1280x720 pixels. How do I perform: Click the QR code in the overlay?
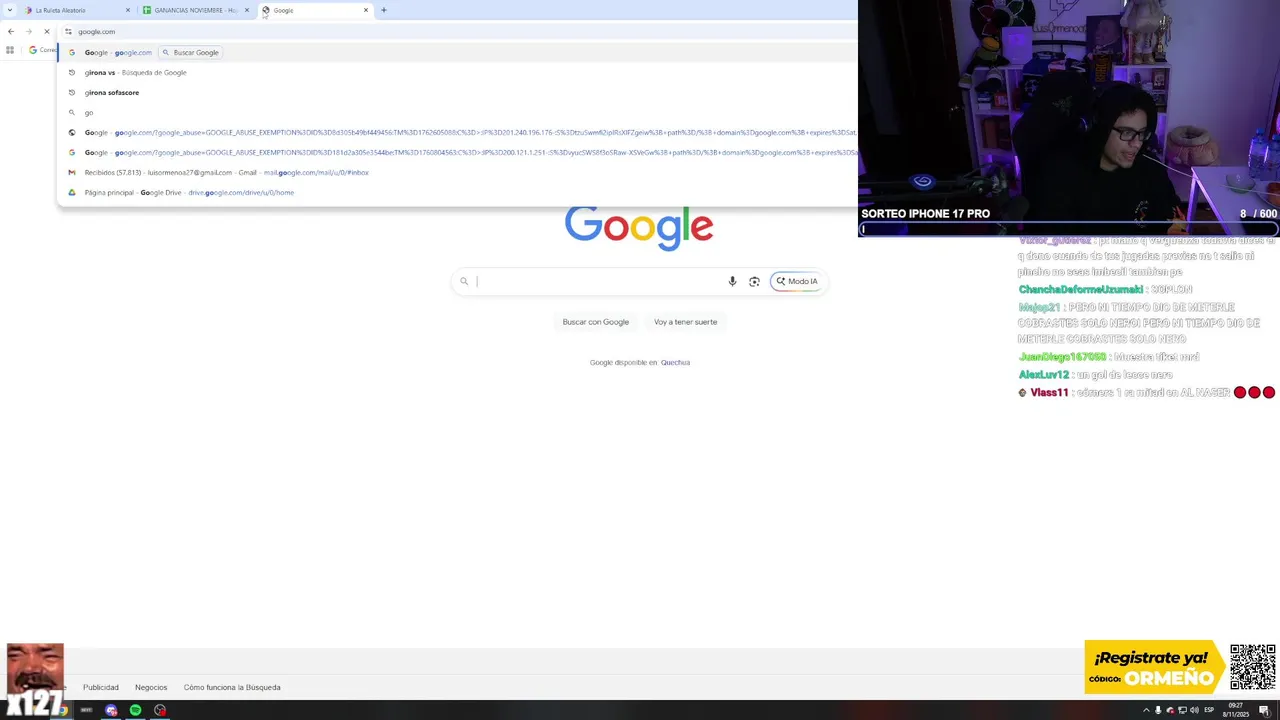[1252, 667]
